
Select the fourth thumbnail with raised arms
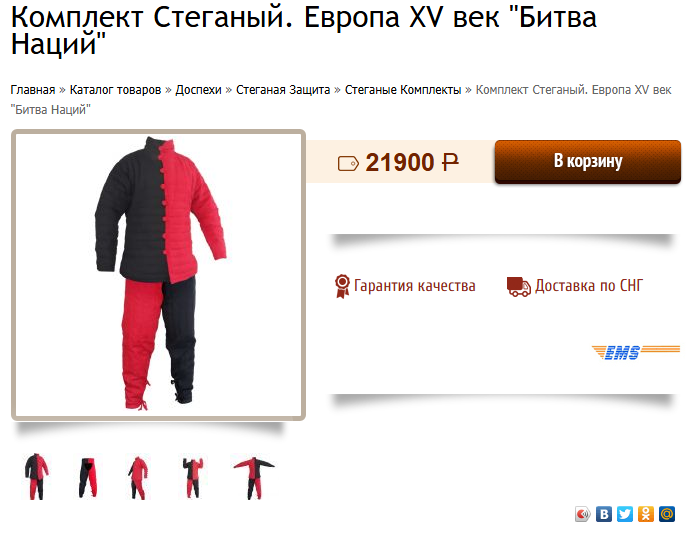tap(193, 478)
